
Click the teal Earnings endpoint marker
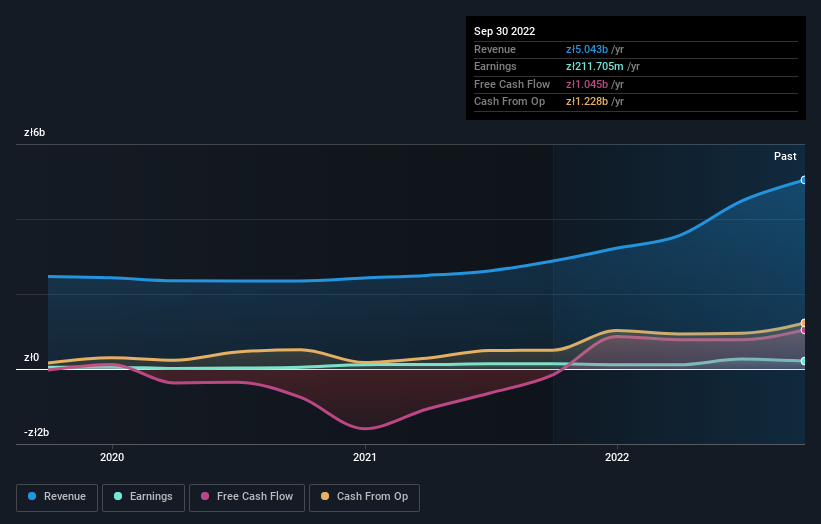[x=804, y=361]
